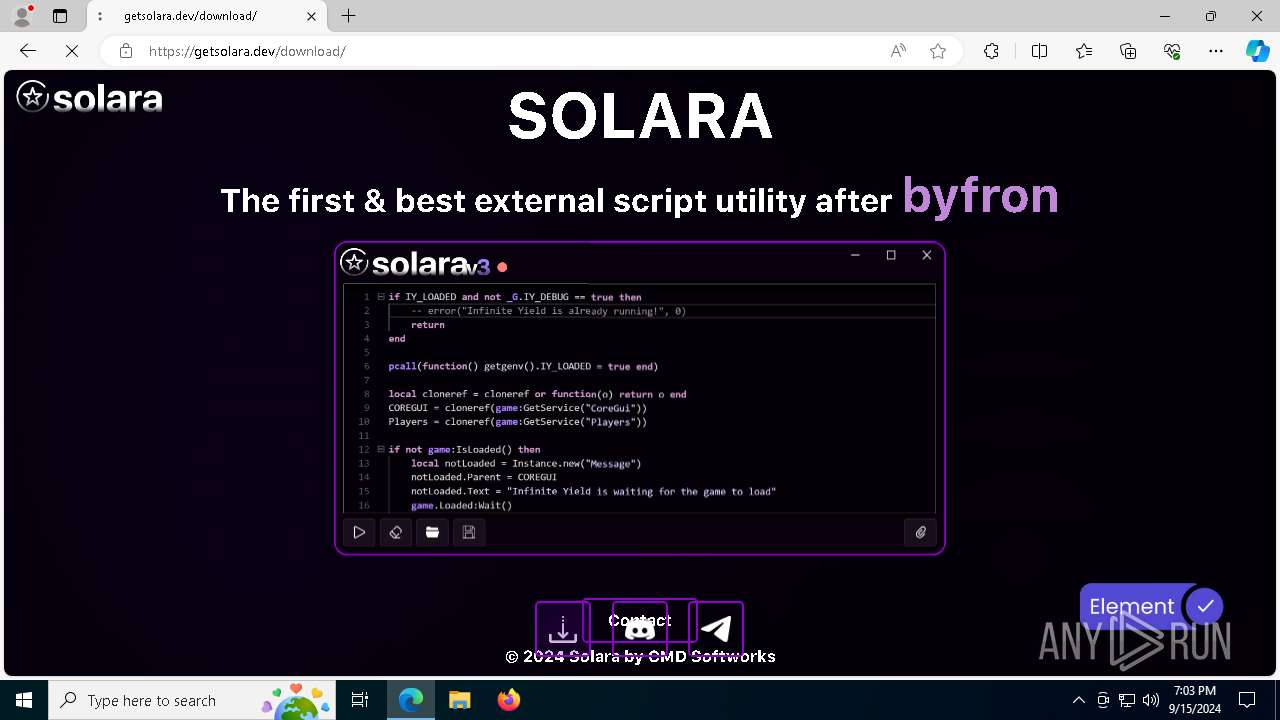Open Browser essentials heart icon
Image resolution: width=1280 pixels, height=720 pixels.
point(1172,51)
